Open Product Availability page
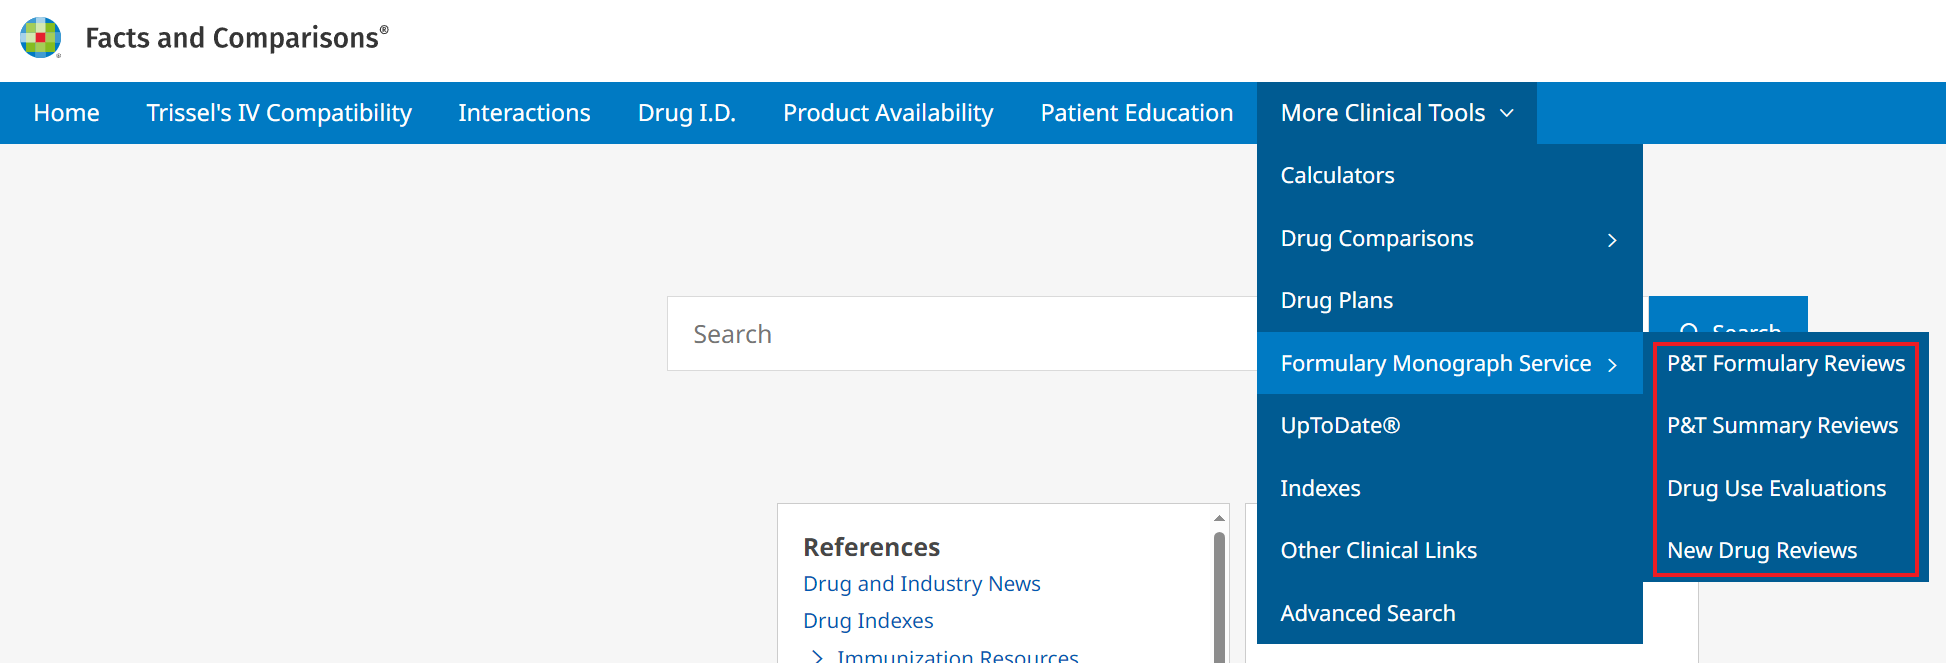This screenshot has width=1946, height=663. coord(888,113)
